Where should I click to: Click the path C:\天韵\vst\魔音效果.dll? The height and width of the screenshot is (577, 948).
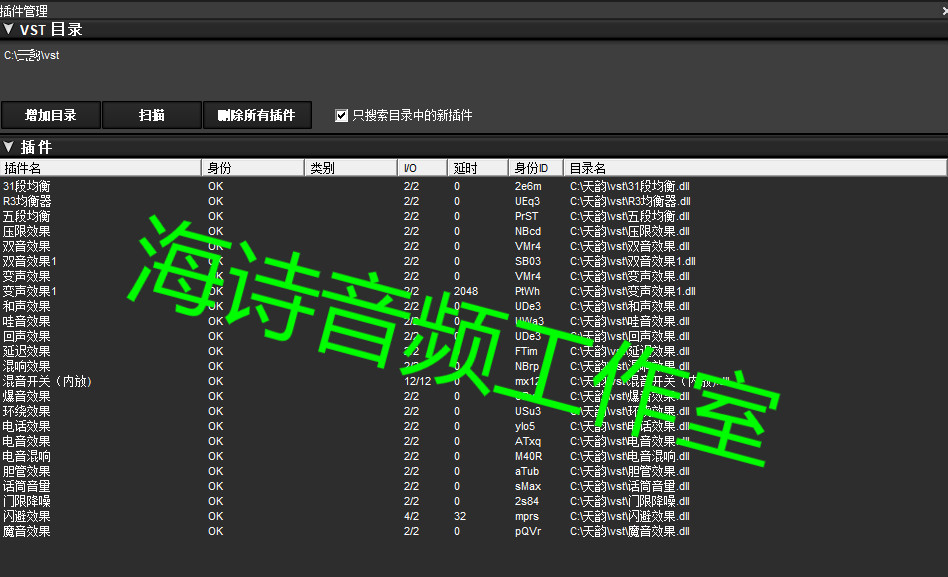click(x=629, y=531)
